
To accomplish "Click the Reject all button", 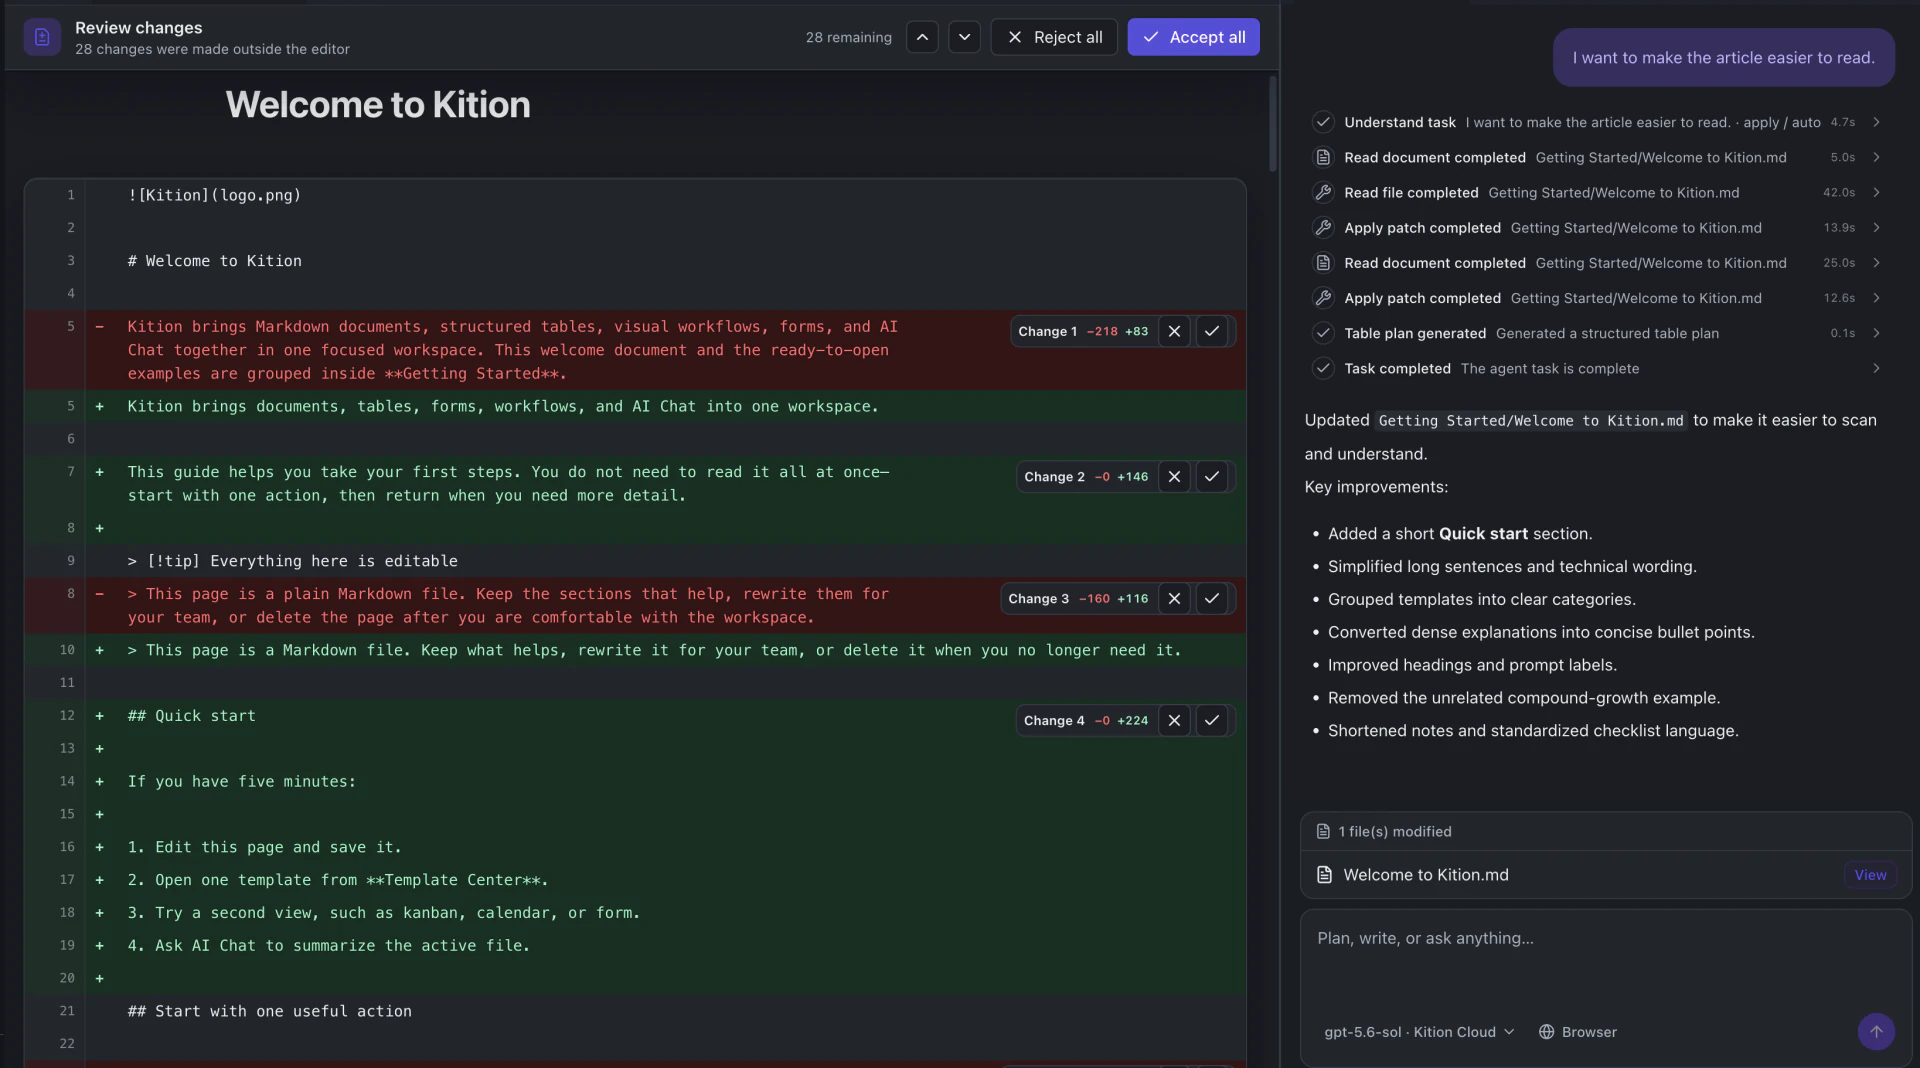I will click(x=1054, y=37).
